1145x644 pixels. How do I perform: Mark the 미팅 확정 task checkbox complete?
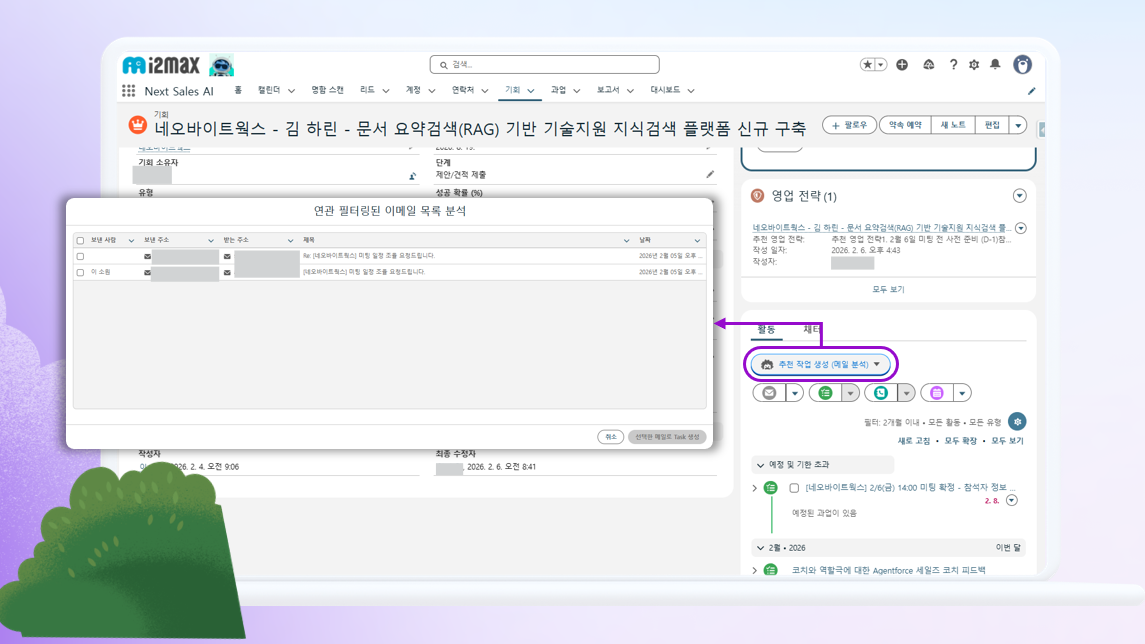click(794, 488)
